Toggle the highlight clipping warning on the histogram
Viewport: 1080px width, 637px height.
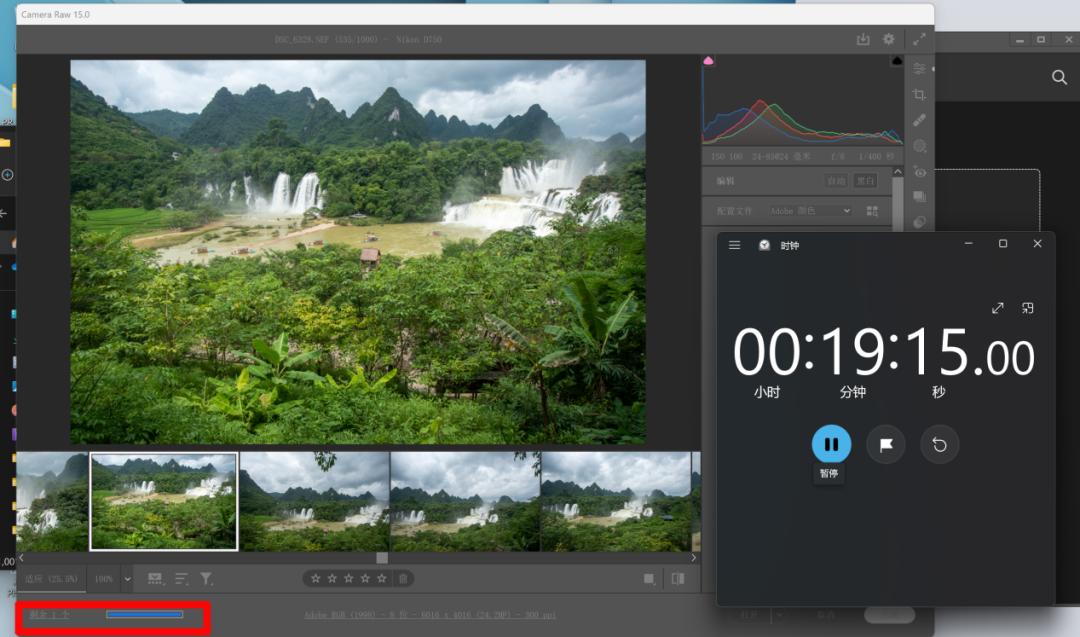pyautogui.click(x=896, y=60)
